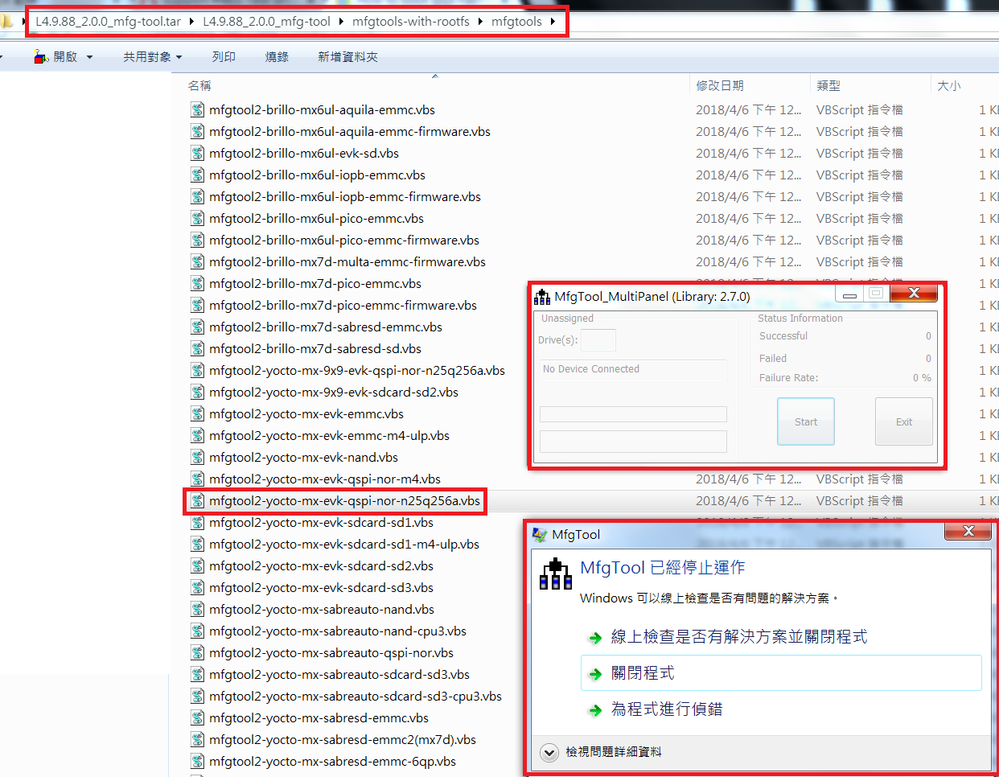The image size is (999, 777).
Task: Click the Drive(s) field in MfgTool_MultiPanel
Action: click(598, 340)
